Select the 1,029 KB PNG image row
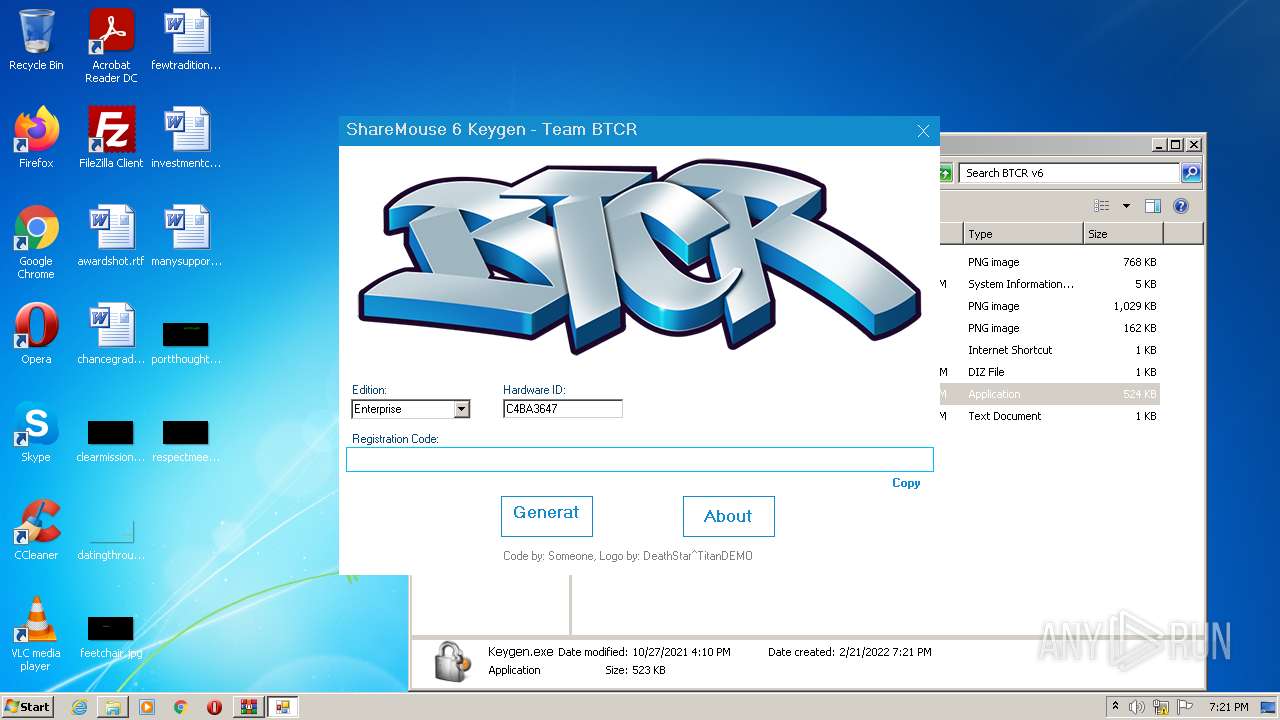 tap(1050, 306)
